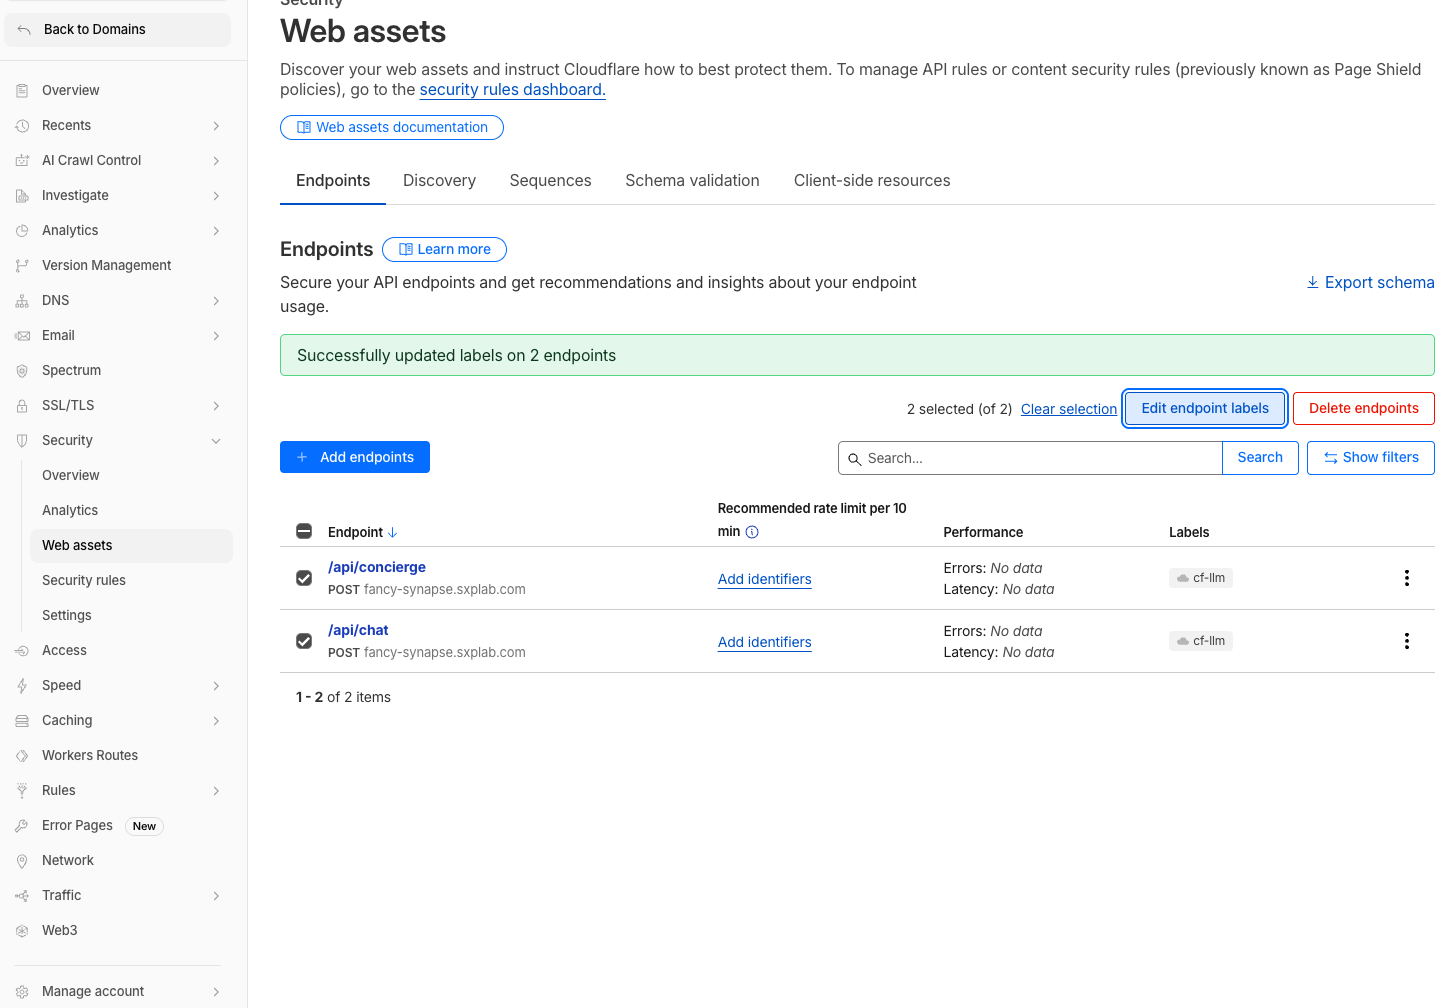Collapse the Security section chevron
The width and height of the screenshot is (1445, 1008).
[x=216, y=441]
